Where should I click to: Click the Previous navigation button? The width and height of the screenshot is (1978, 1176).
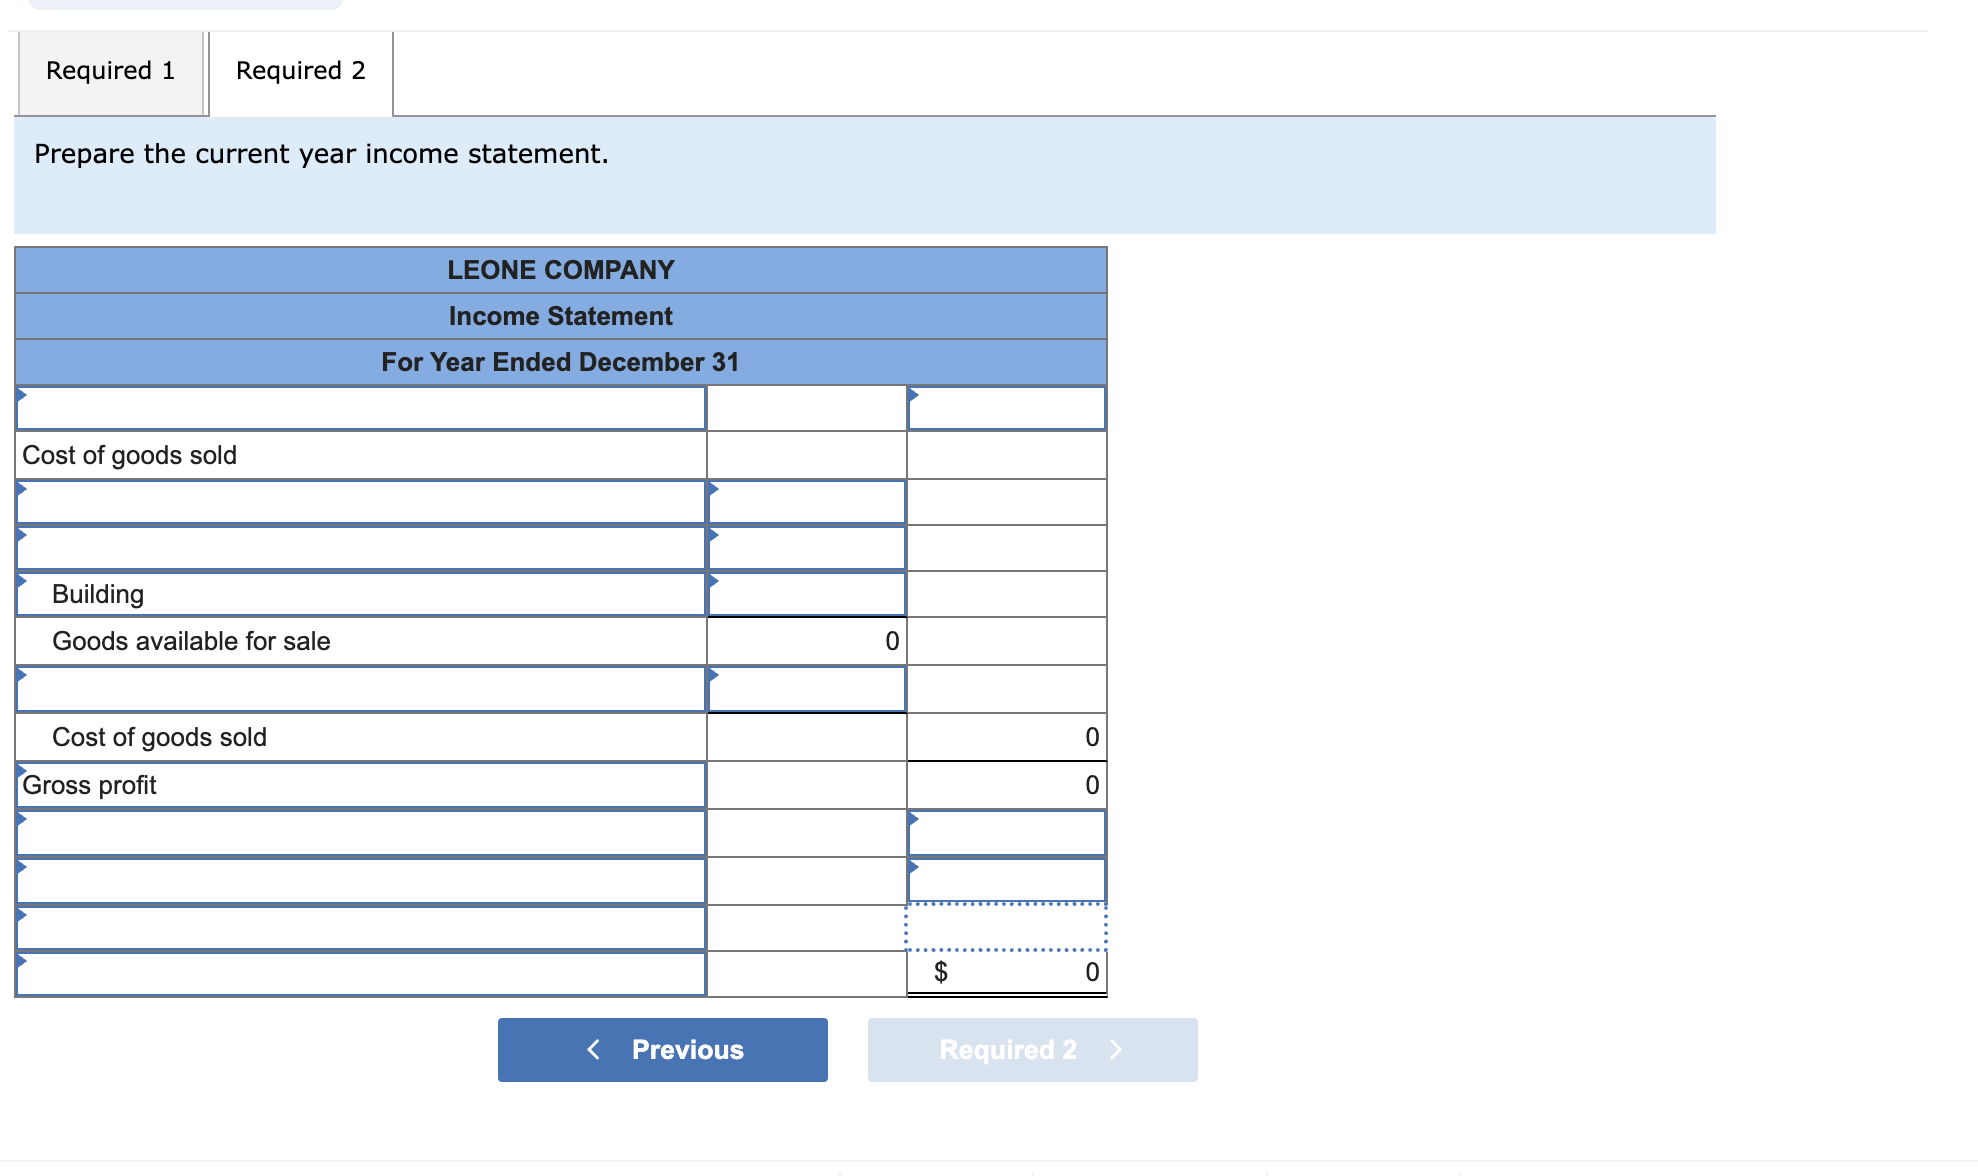tap(662, 1049)
